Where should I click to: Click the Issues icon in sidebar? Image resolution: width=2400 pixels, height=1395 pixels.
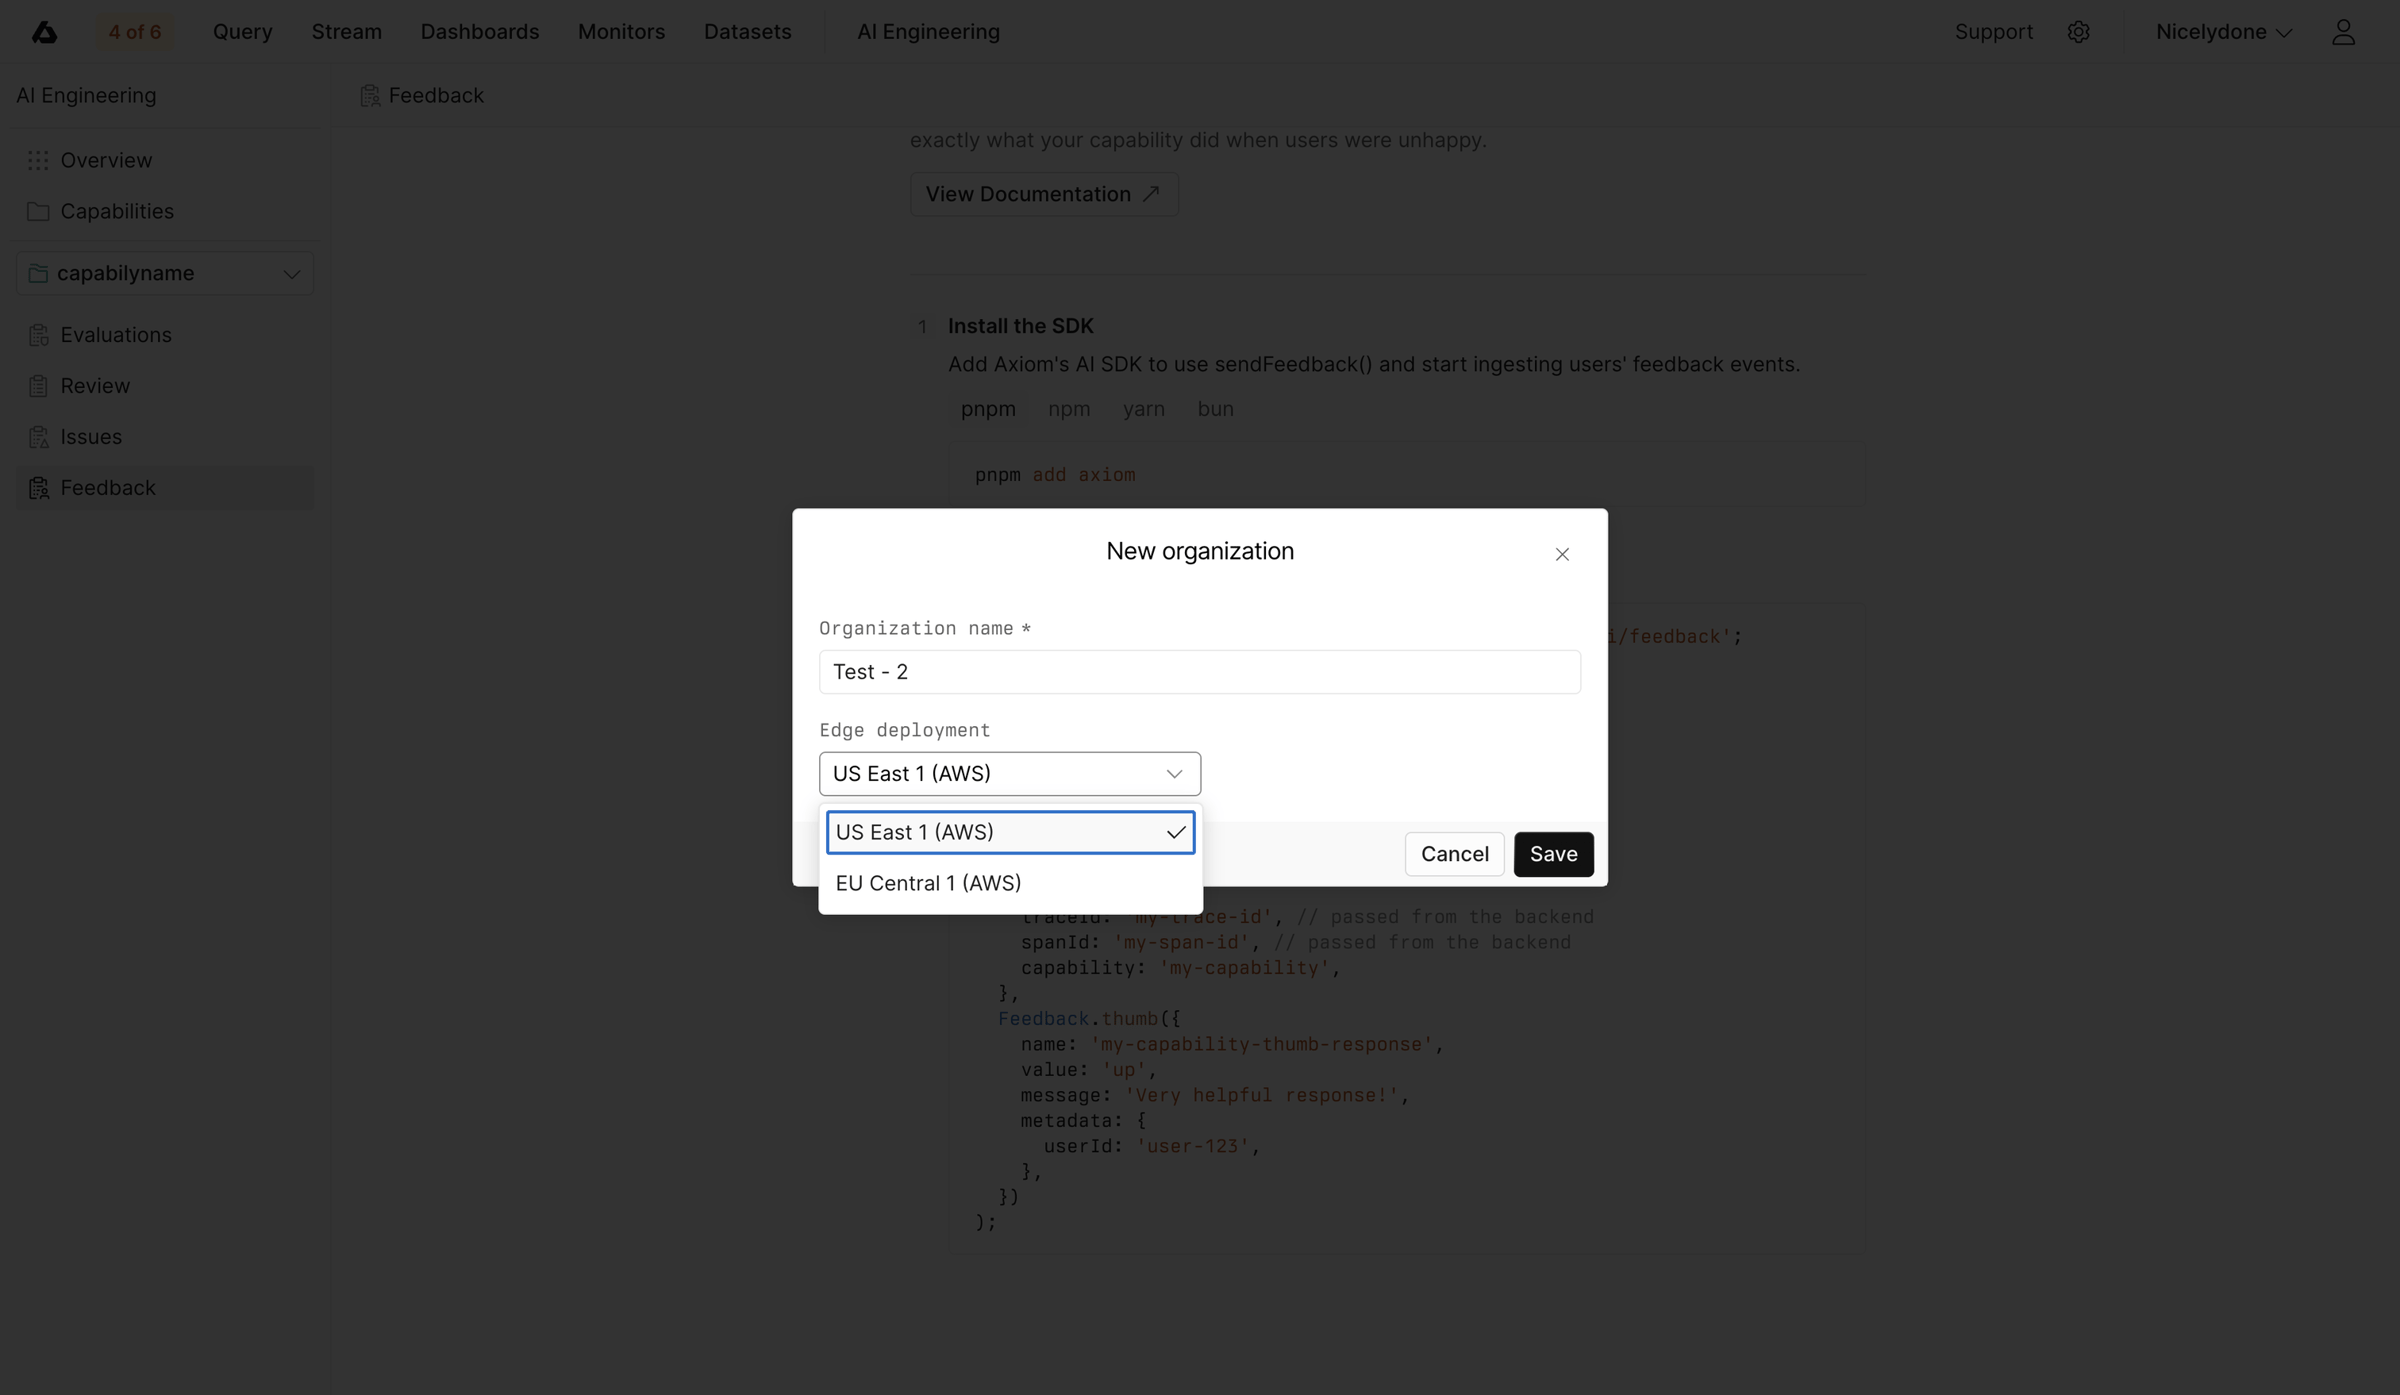click(38, 437)
